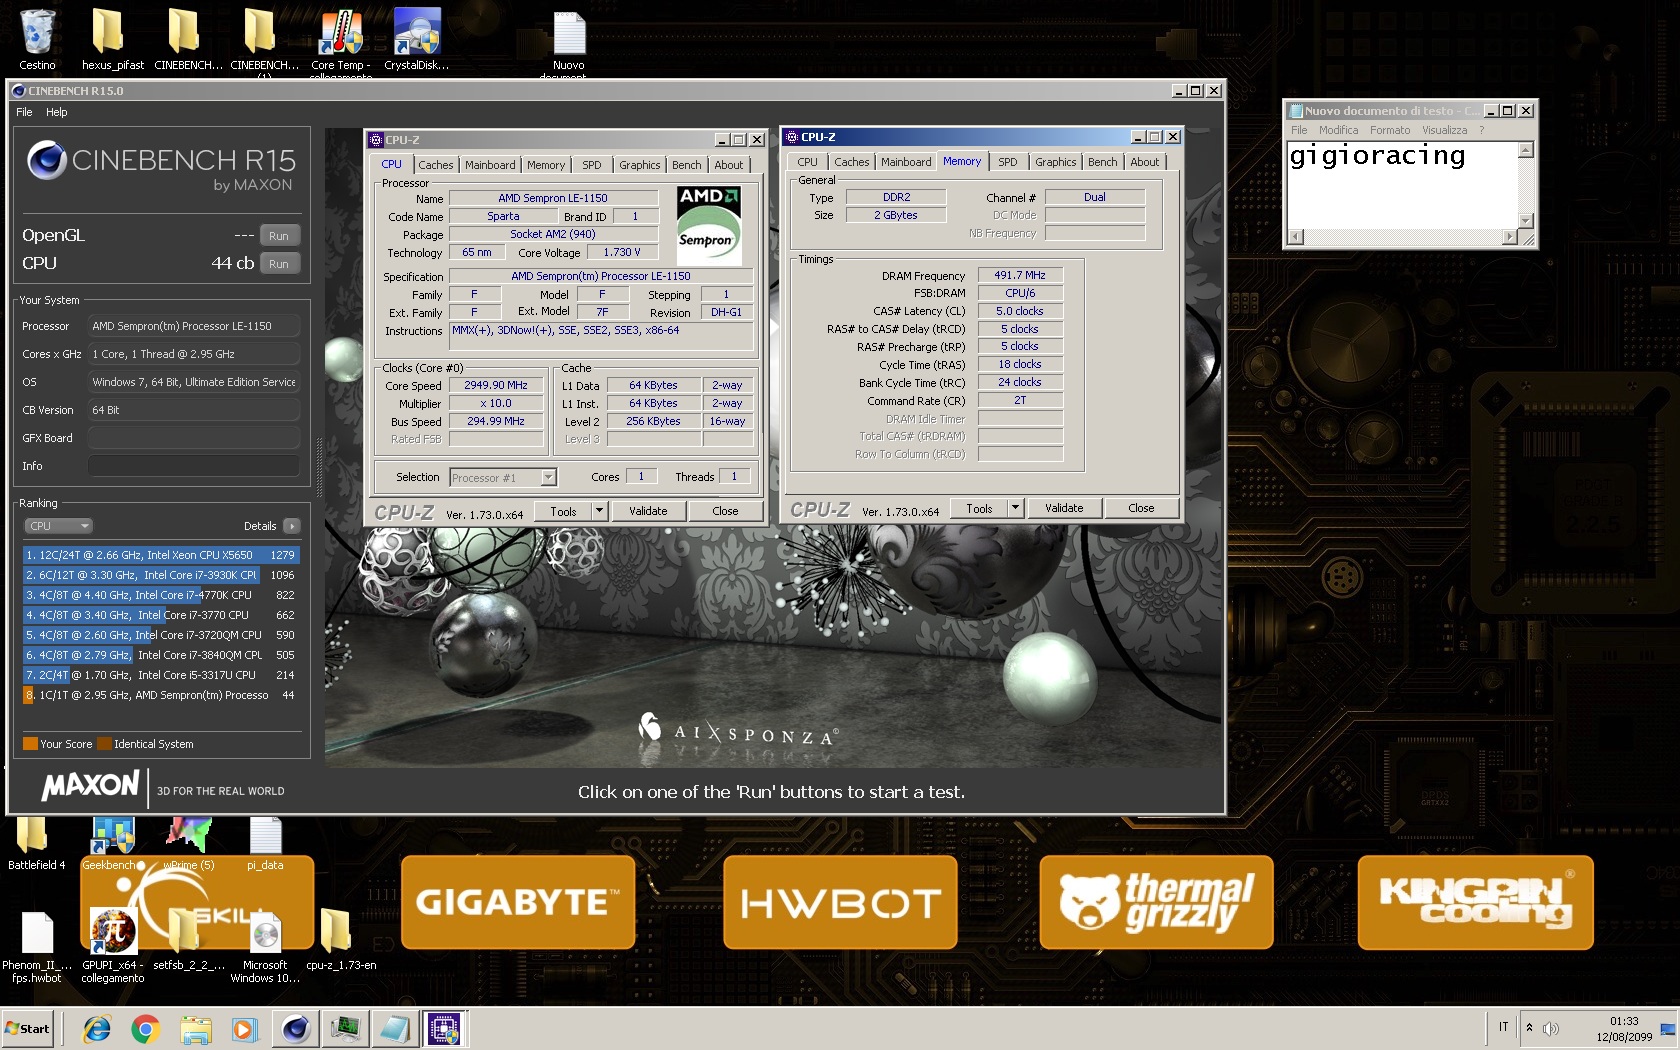Open the hexus_pifast folder on desktop
Image resolution: width=1680 pixels, height=1050 pixels.
pyautogui.click(x=113, y=40)
